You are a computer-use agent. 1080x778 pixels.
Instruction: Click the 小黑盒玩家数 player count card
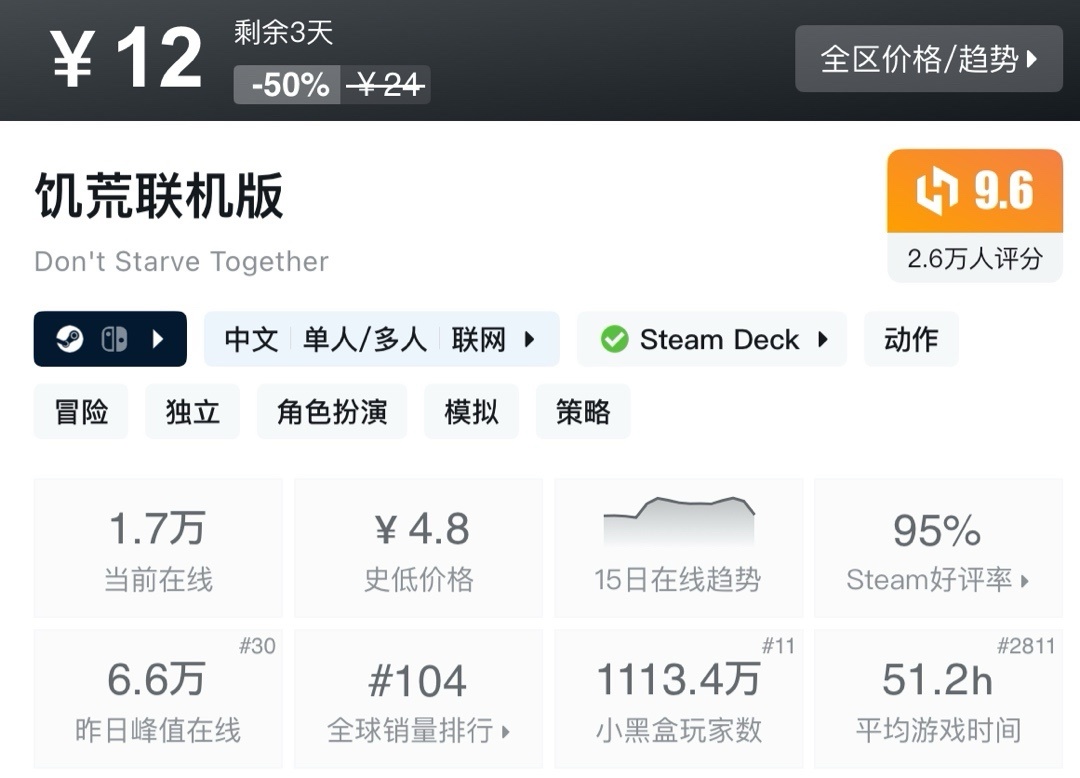coord(678,699)
